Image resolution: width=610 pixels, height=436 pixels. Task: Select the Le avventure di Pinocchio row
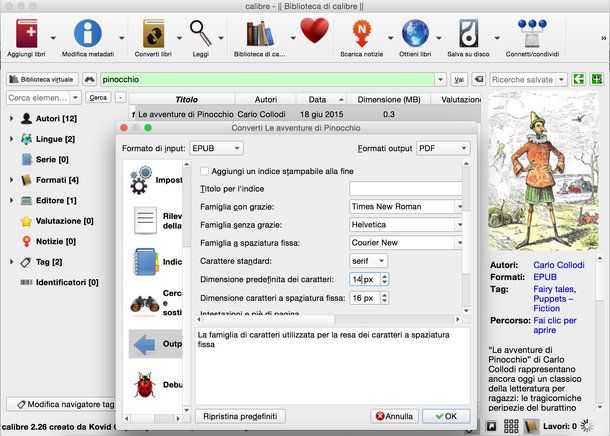click(305, 114)
